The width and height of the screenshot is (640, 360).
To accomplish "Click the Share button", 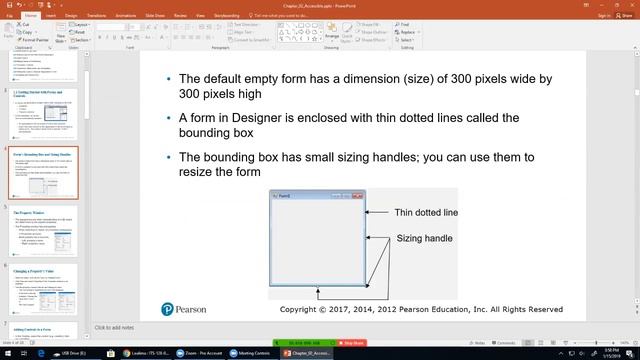I will pyautogui.click(x=624, y=16).
